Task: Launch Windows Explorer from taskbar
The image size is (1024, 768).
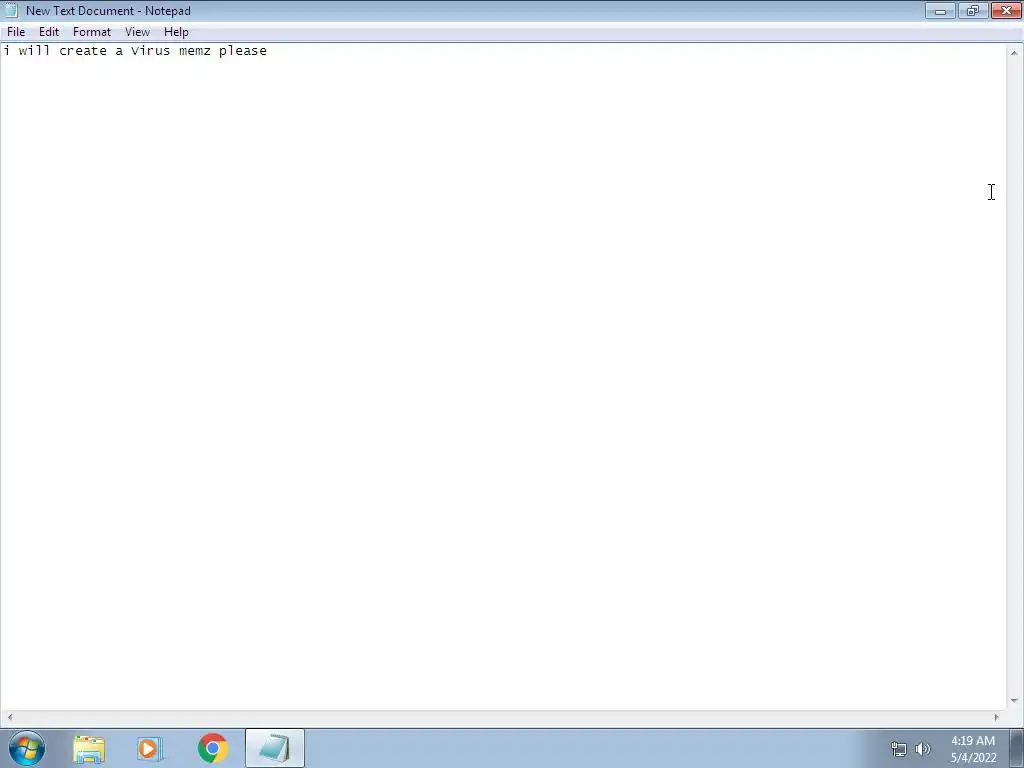Action: 89,748
